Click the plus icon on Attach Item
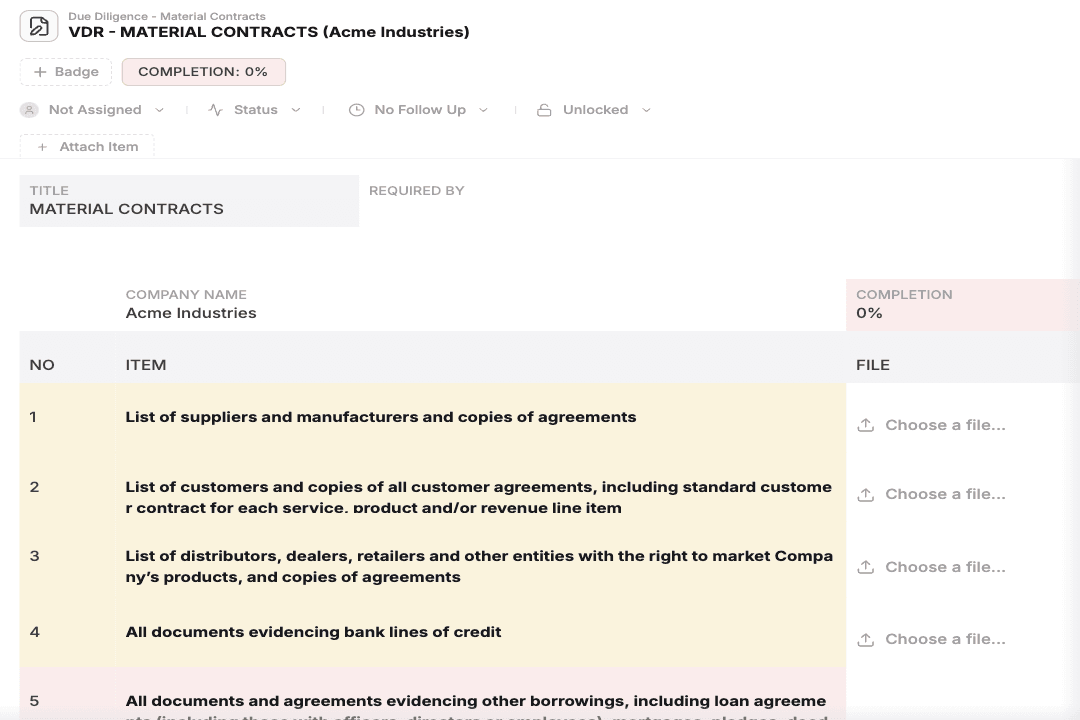Viewport: 1080px width, 720px height. (x=42, y=147)
